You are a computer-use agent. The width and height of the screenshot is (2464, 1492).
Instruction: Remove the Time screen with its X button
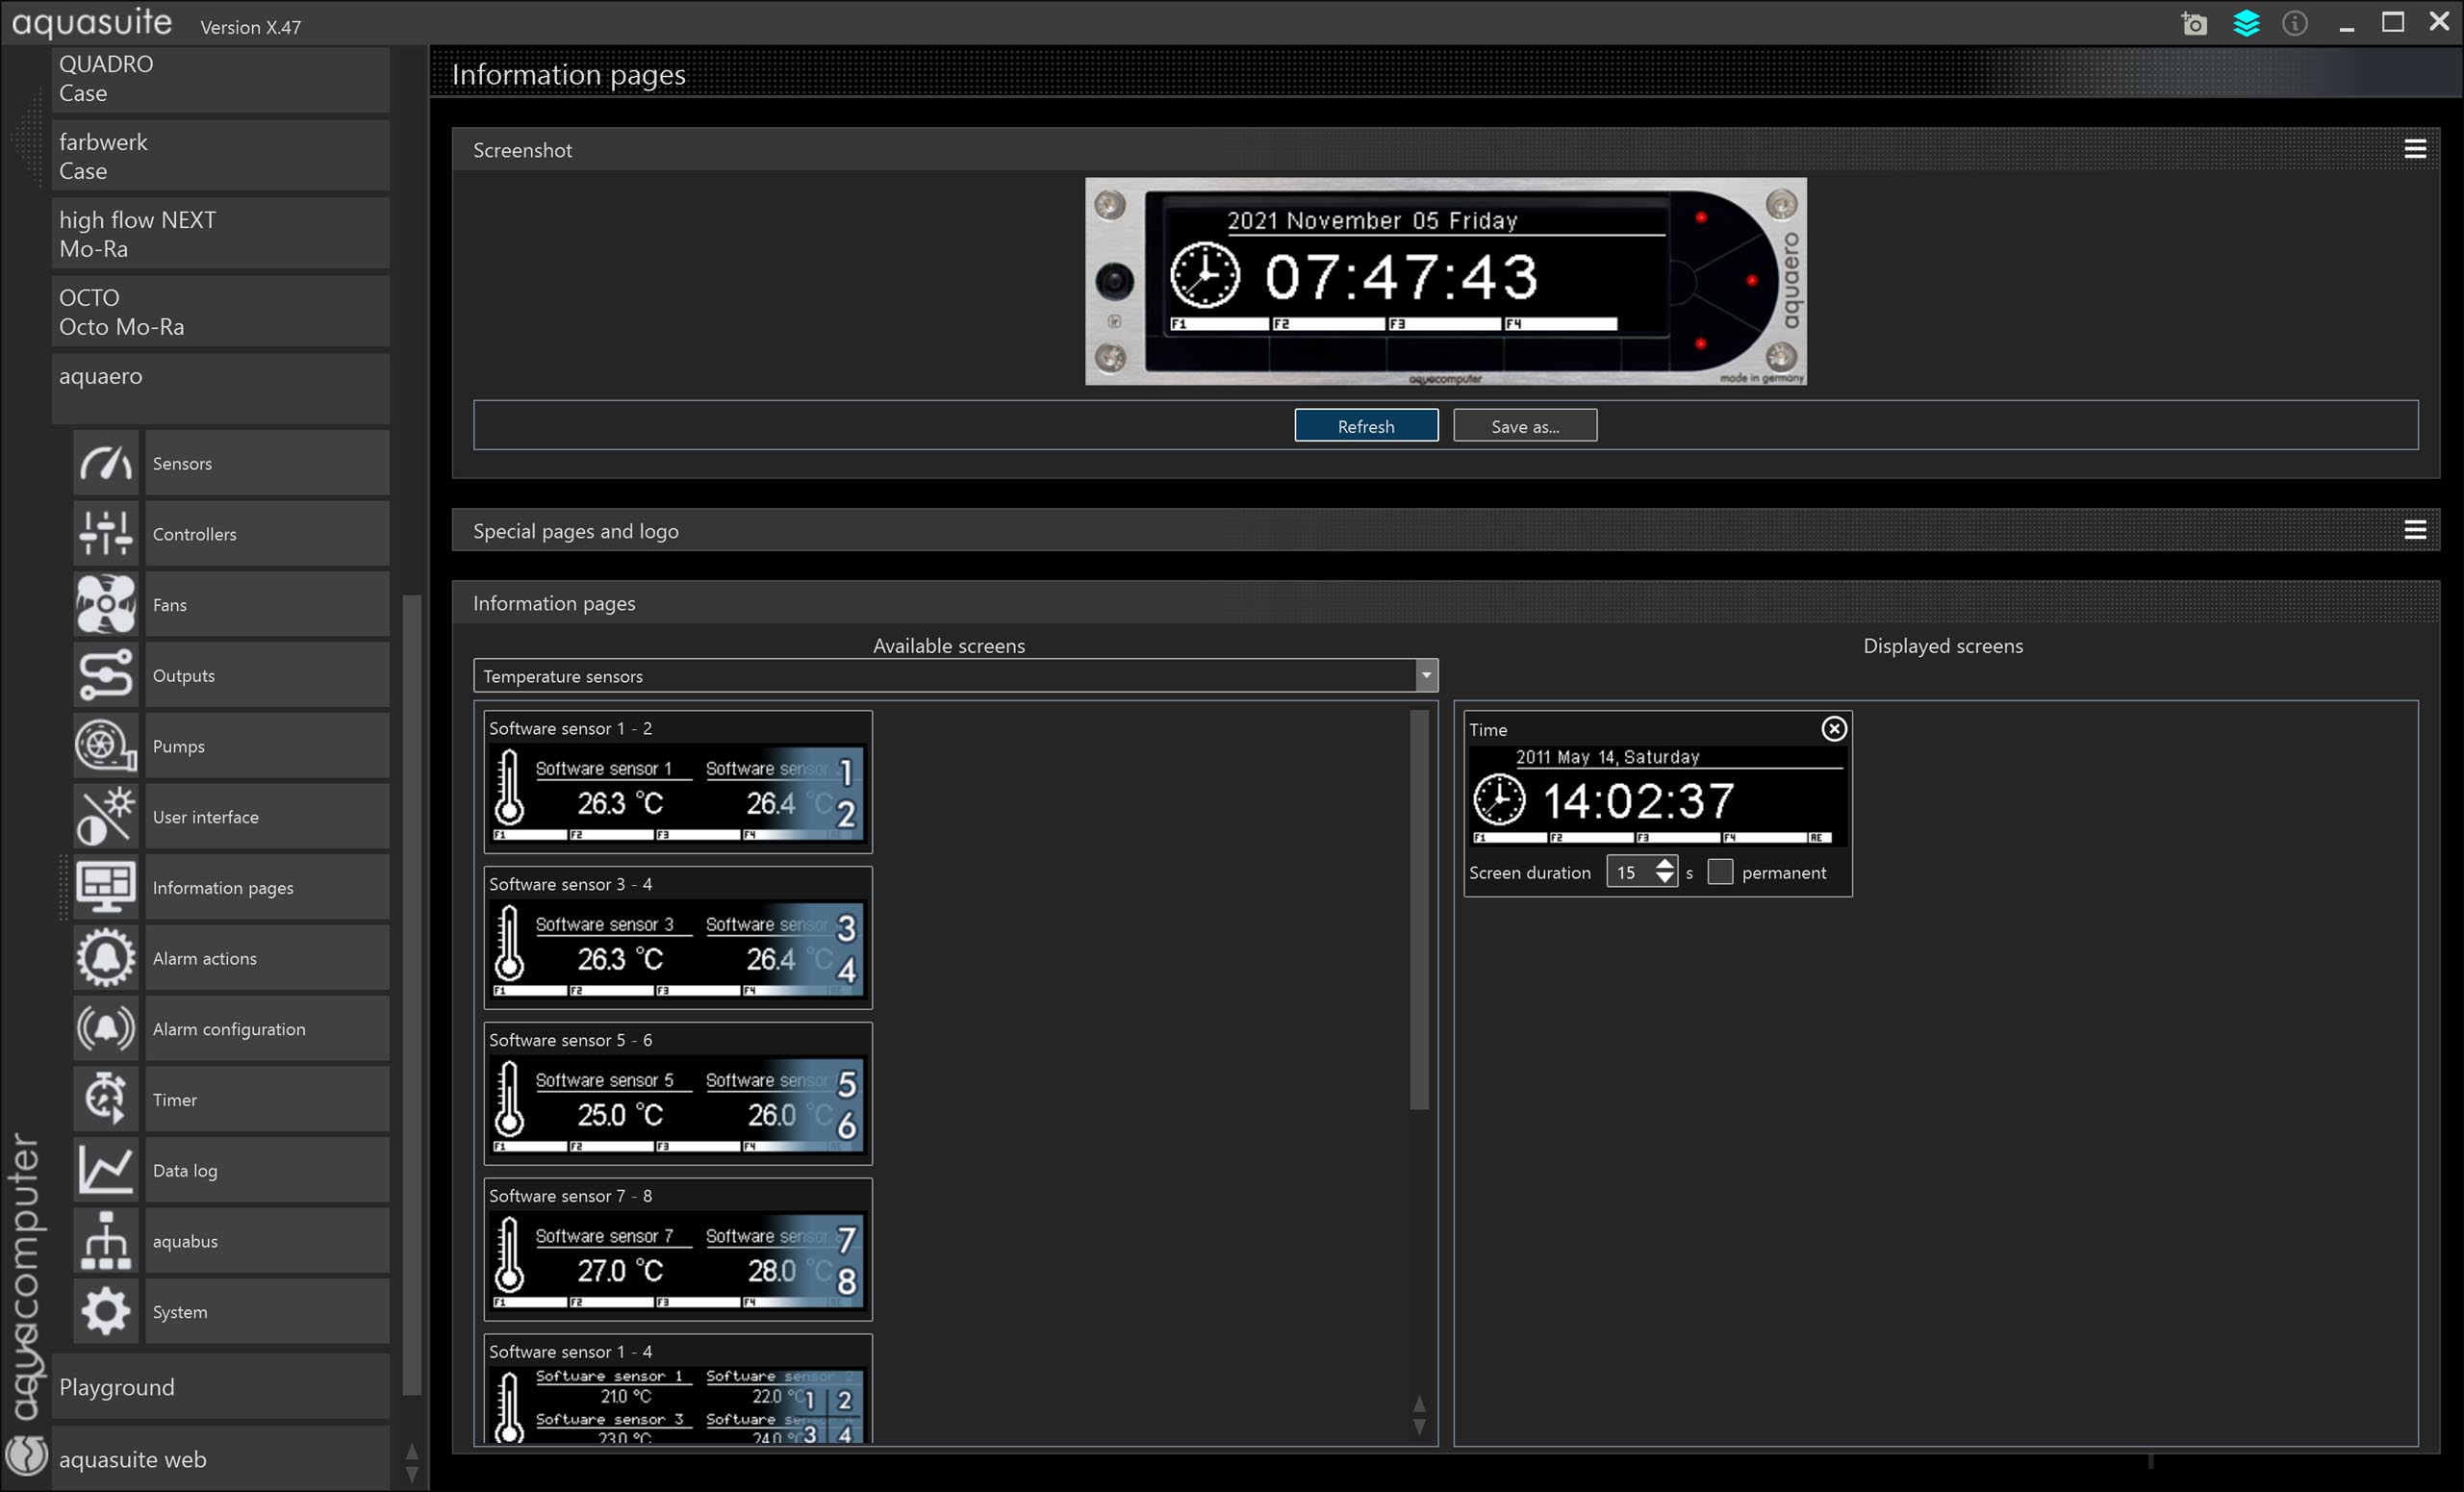pos(1833,729)
